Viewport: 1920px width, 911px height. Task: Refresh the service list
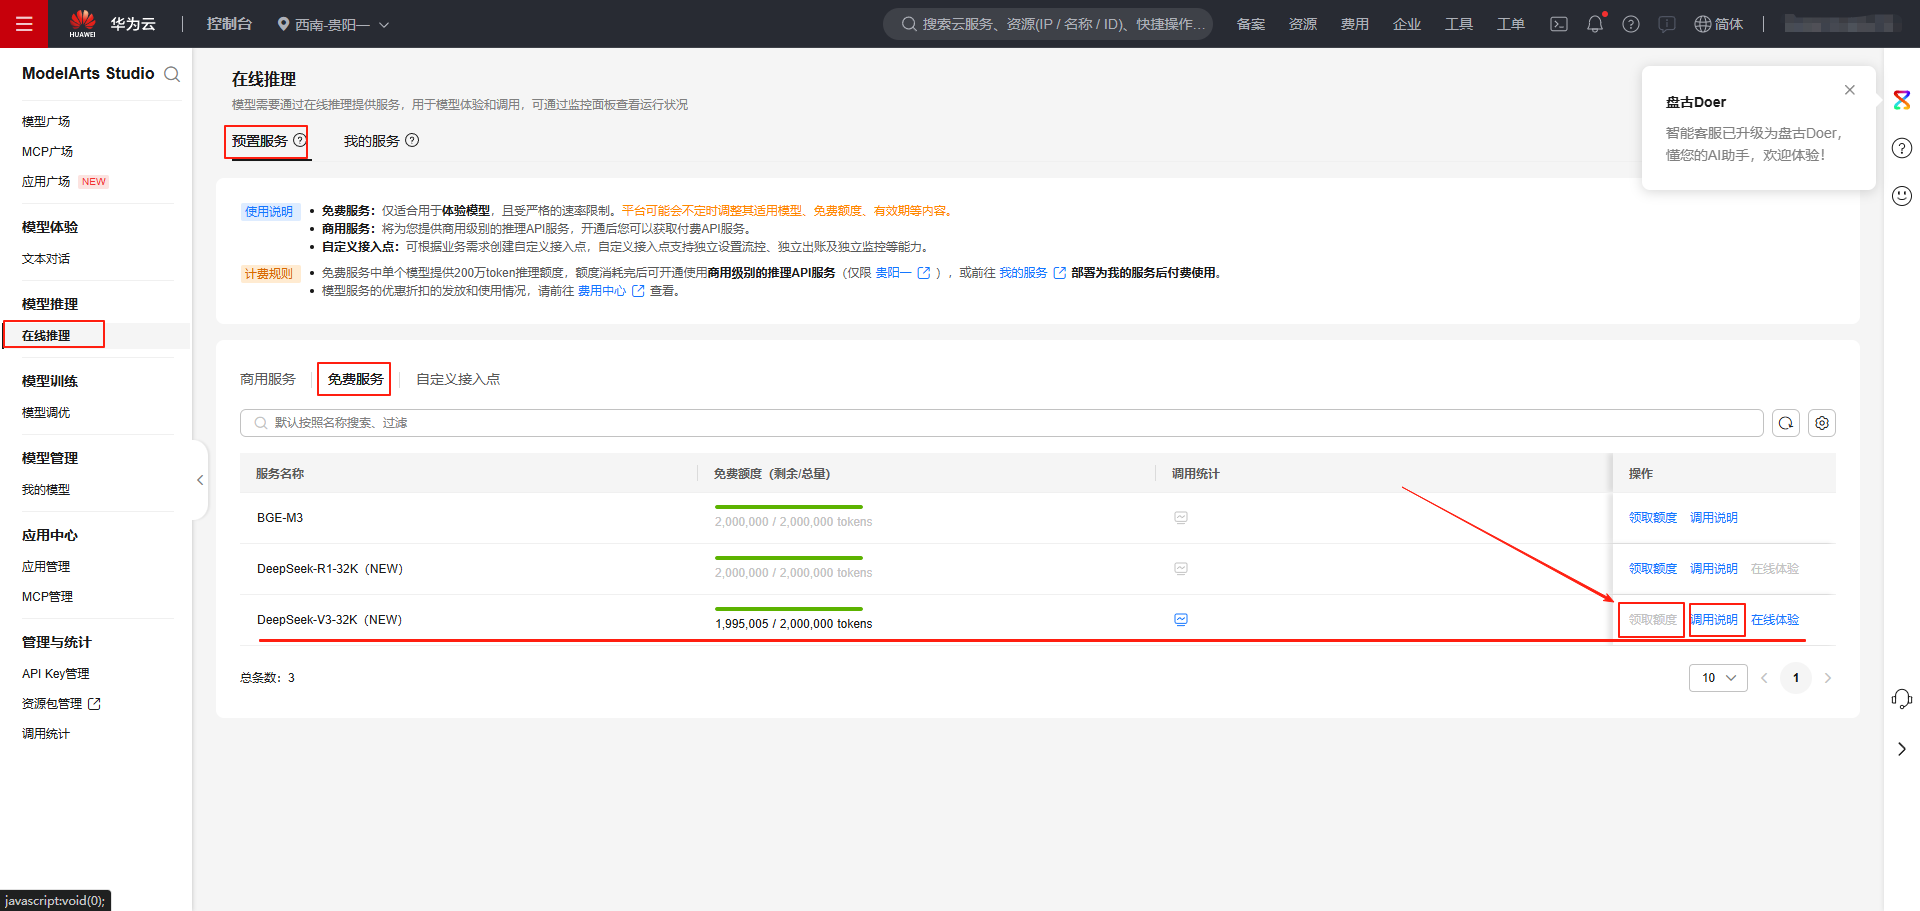point(1786,423)
